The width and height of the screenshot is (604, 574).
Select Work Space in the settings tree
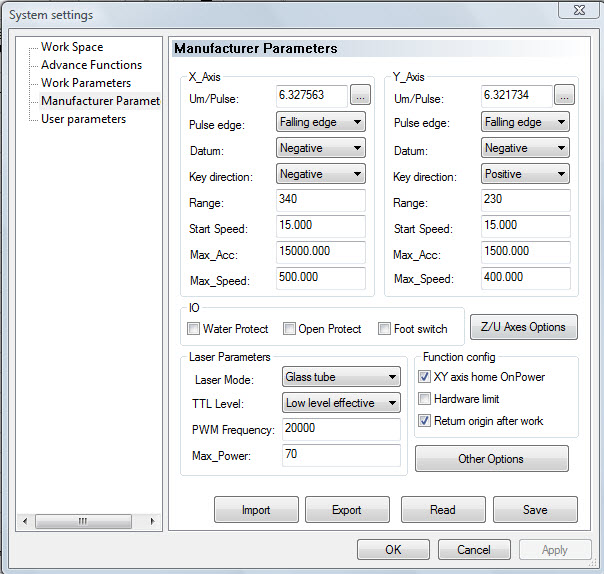(x=72, y=47)
